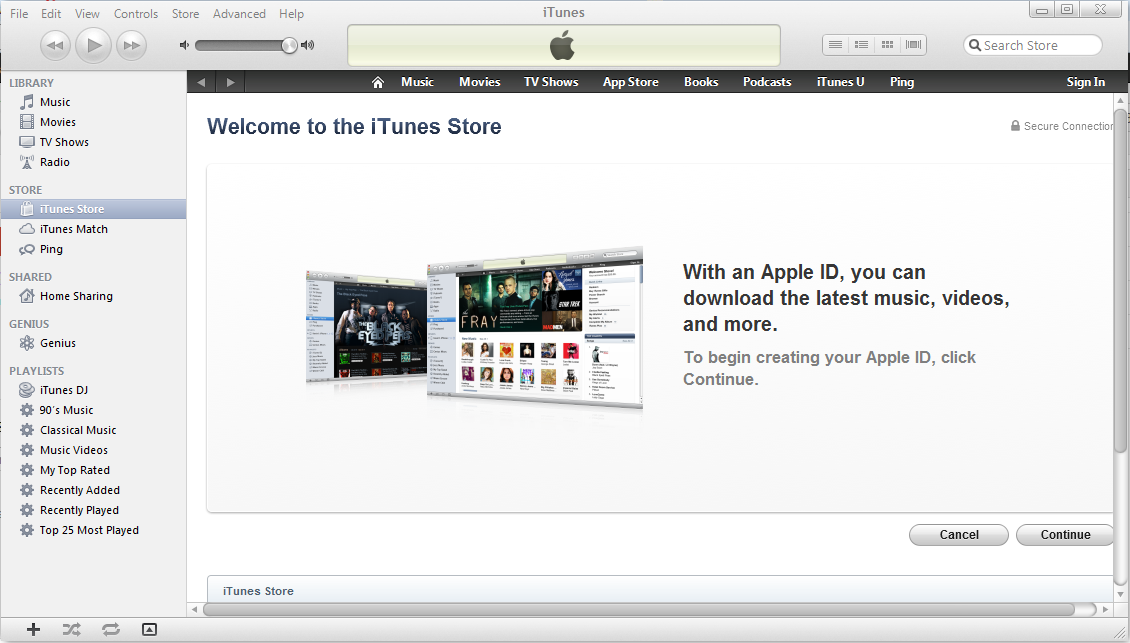Click the Secure Connection lock icon
Image resolution: width=1130 pixels, height=643 pixels.
coord(1015,125)
